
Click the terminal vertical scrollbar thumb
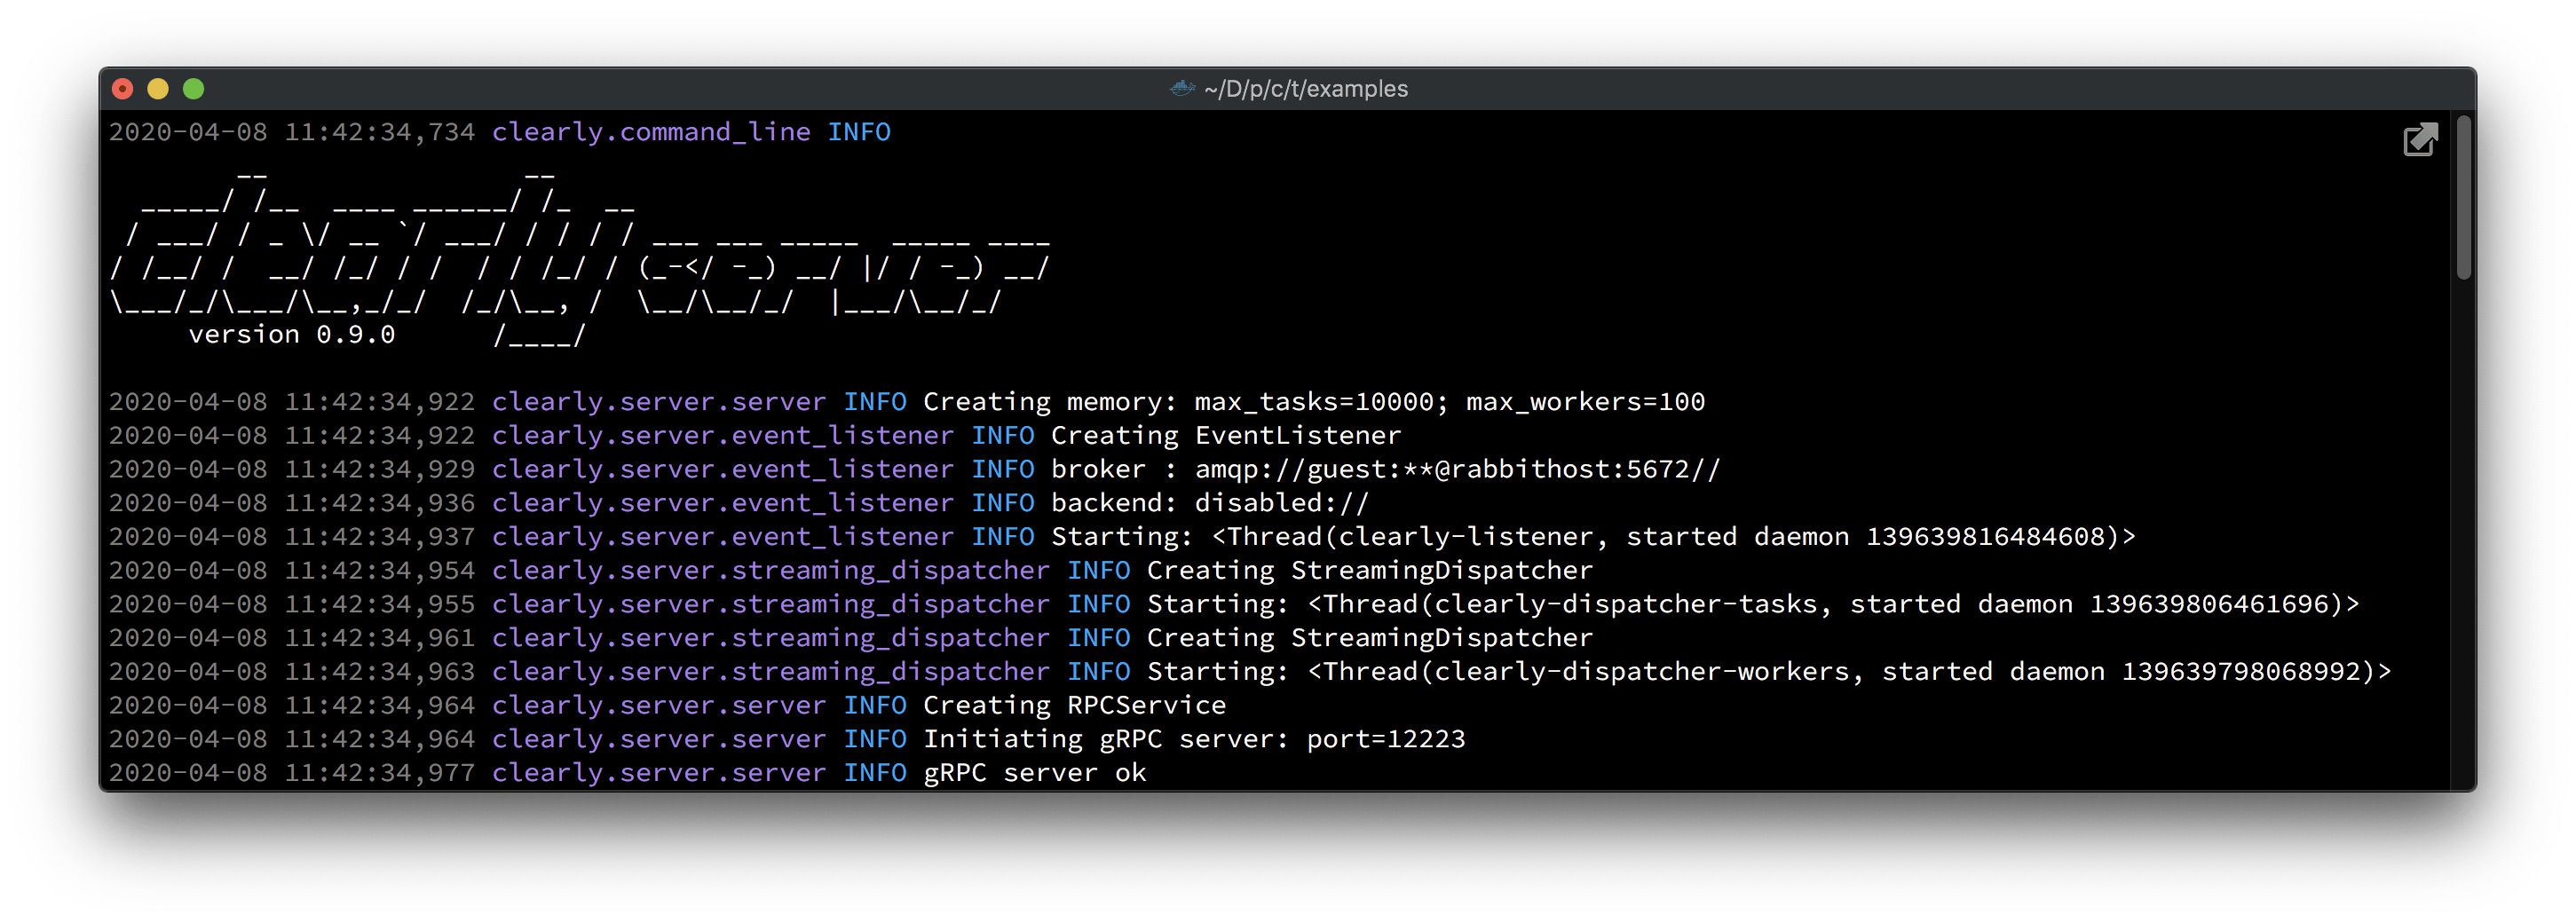(x=2463, y=198)
